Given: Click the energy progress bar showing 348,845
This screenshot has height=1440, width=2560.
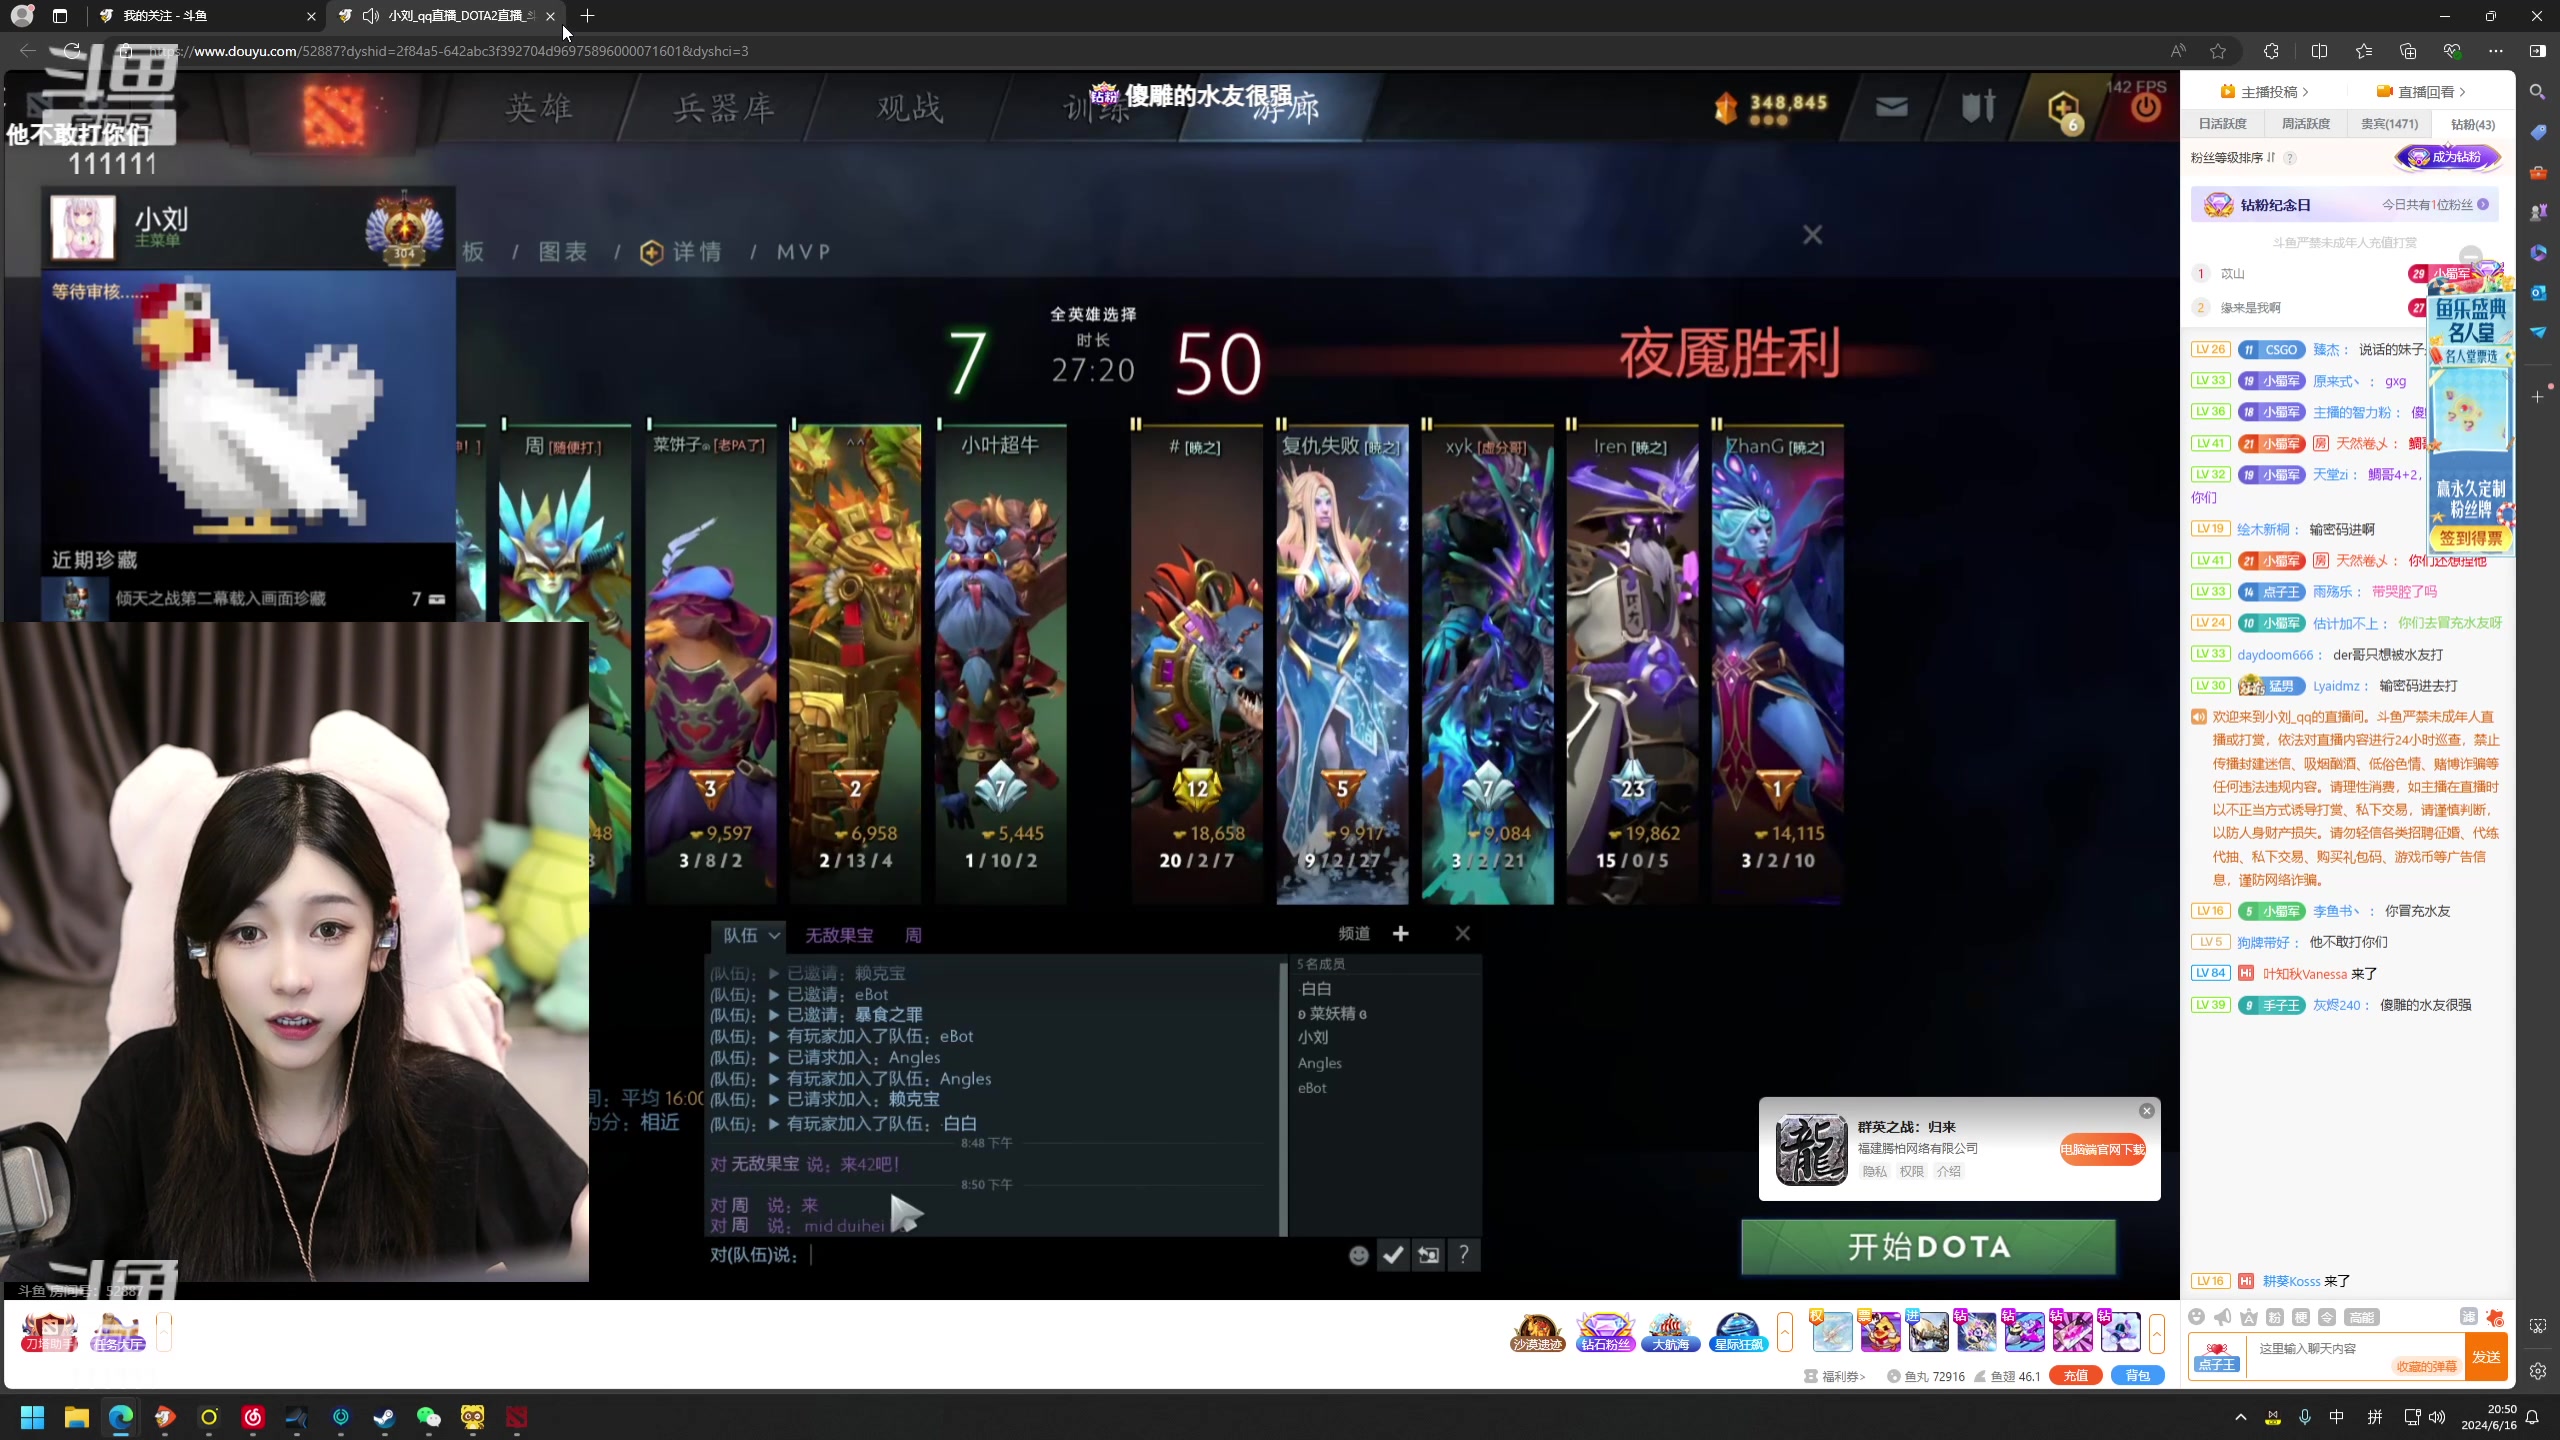Looking at the screenshot, I should pyautogui.click(x=1777, y=108).
